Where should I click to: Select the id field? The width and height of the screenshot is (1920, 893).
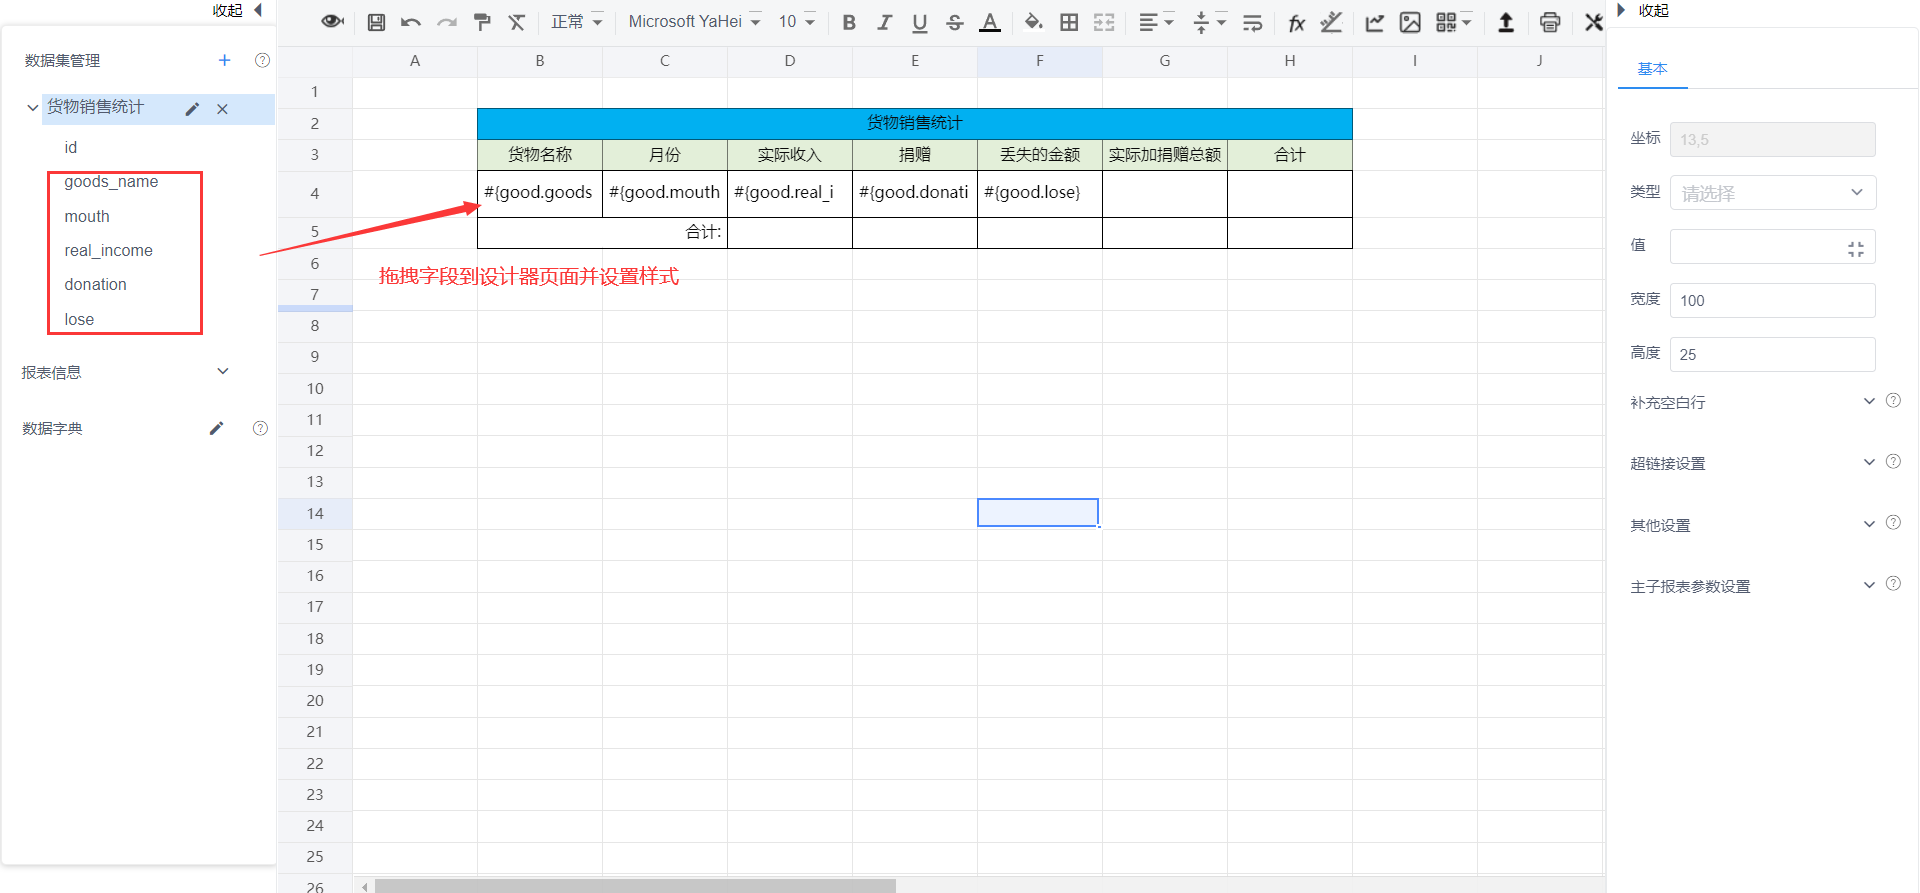71,147
